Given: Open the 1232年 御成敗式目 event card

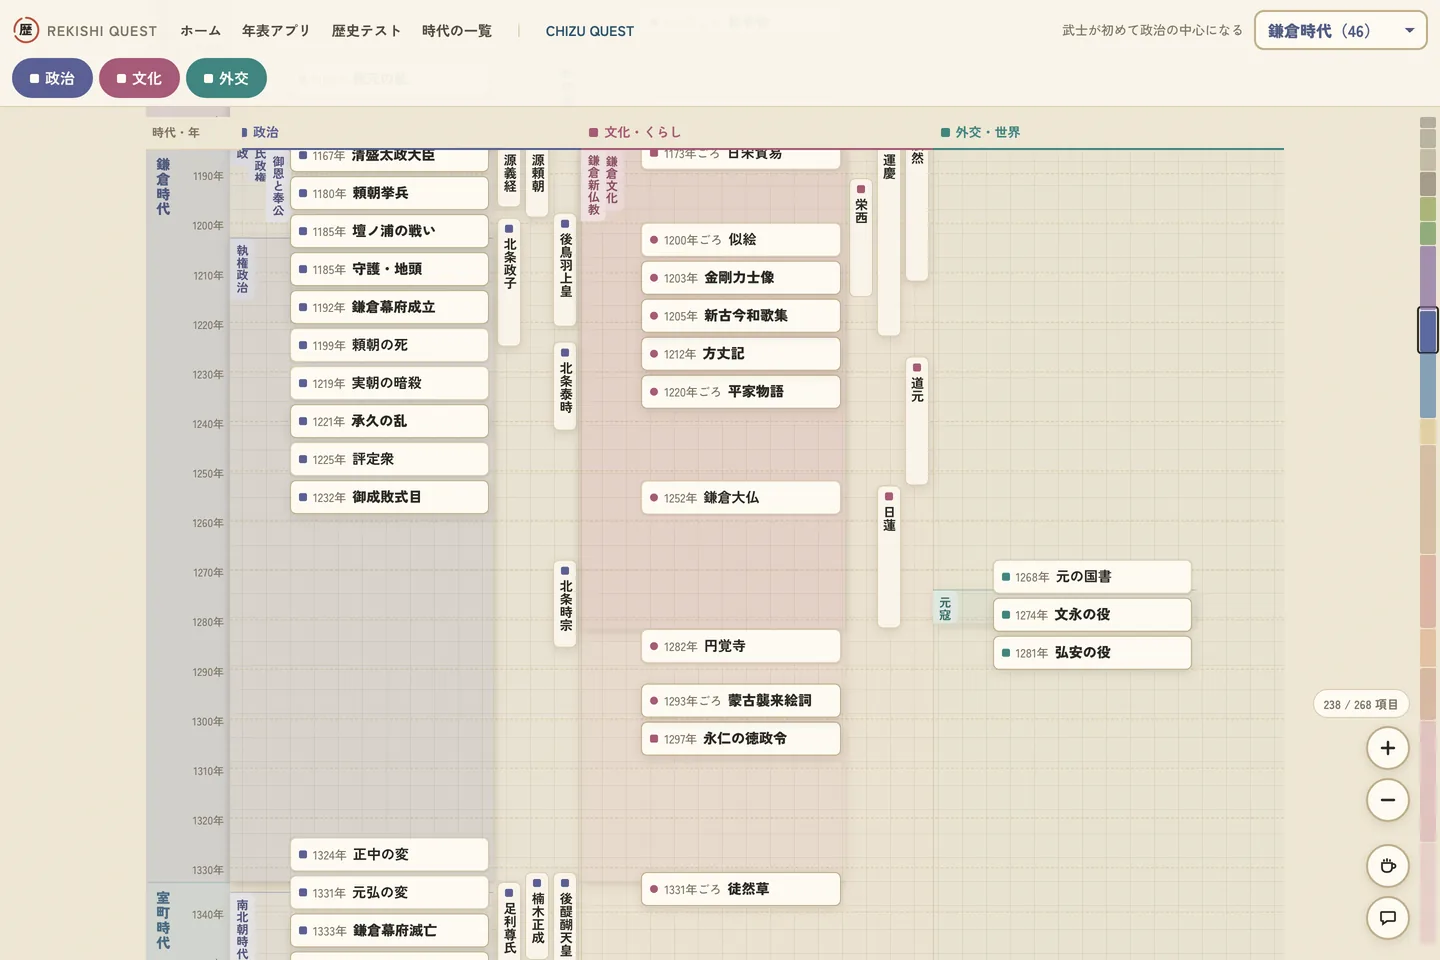Looking at the screenshot, I should (389, 497).
